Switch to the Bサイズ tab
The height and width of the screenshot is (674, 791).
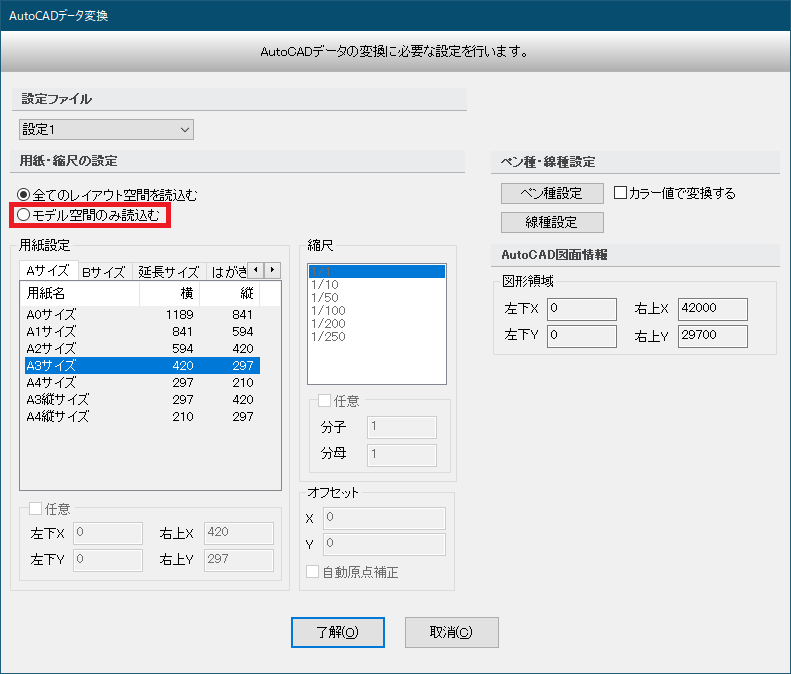(104, 272)
